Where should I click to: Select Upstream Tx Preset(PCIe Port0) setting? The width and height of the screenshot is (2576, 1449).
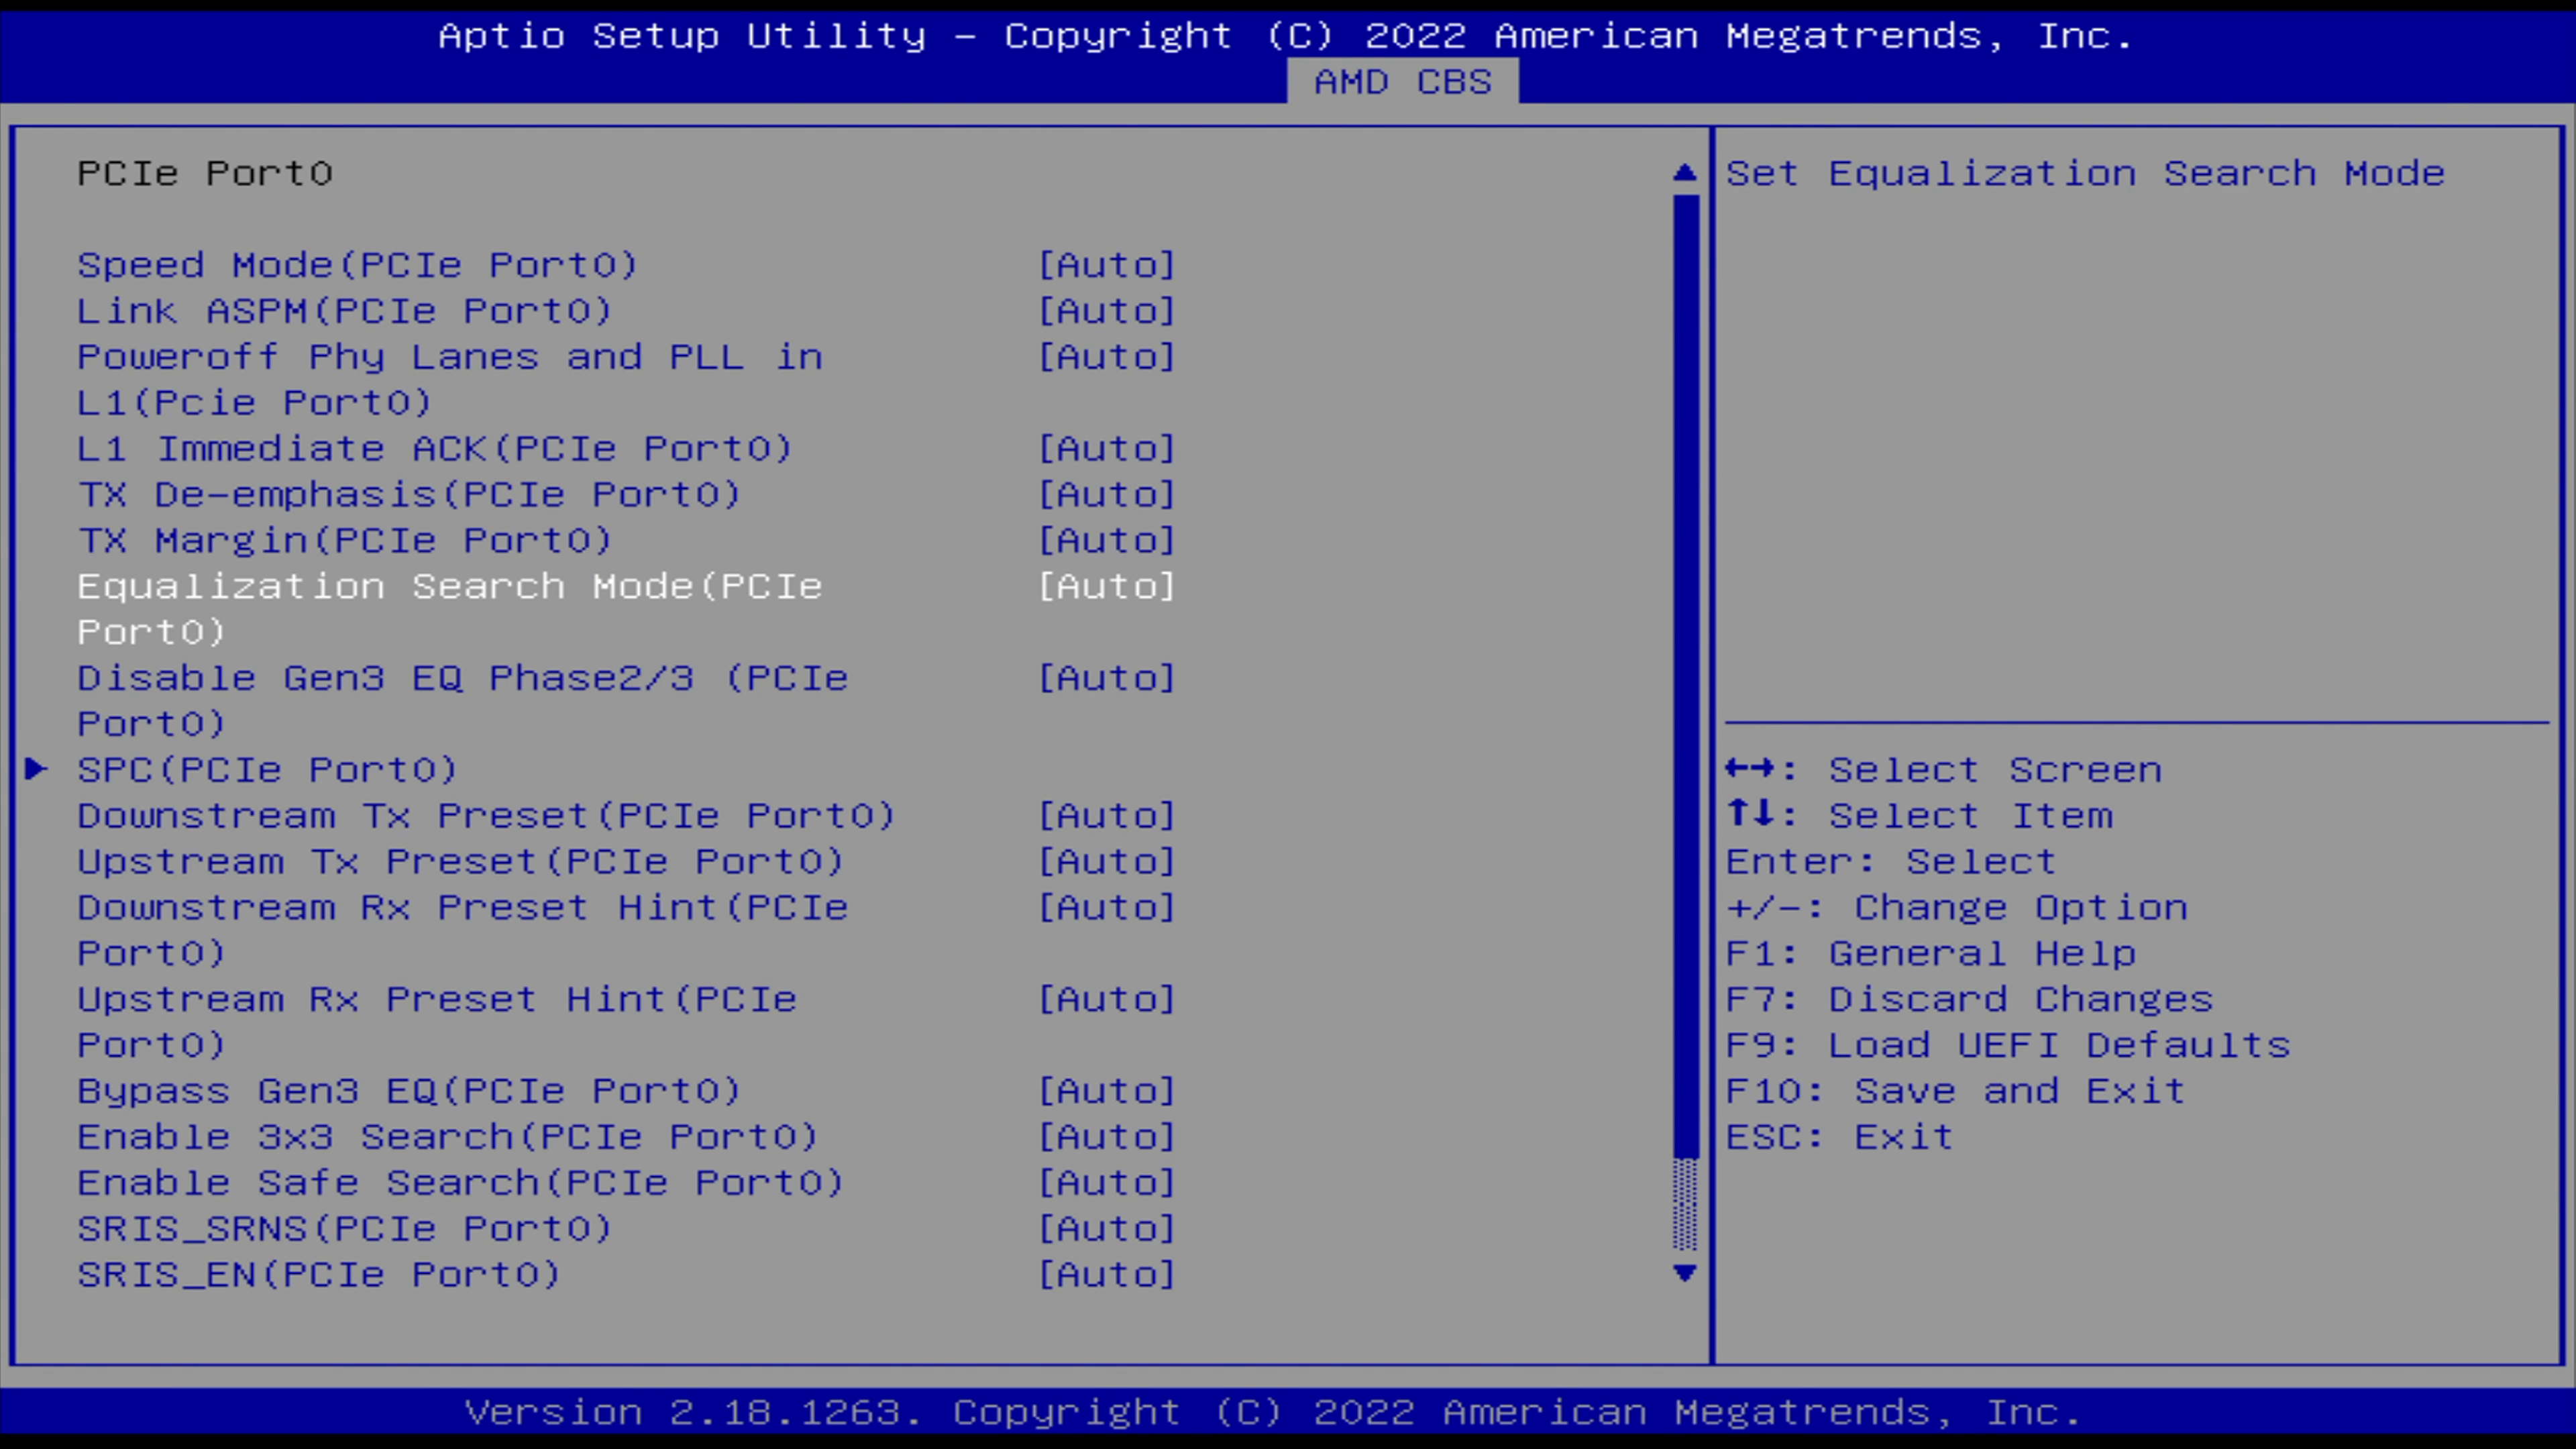tap(461, 862)
